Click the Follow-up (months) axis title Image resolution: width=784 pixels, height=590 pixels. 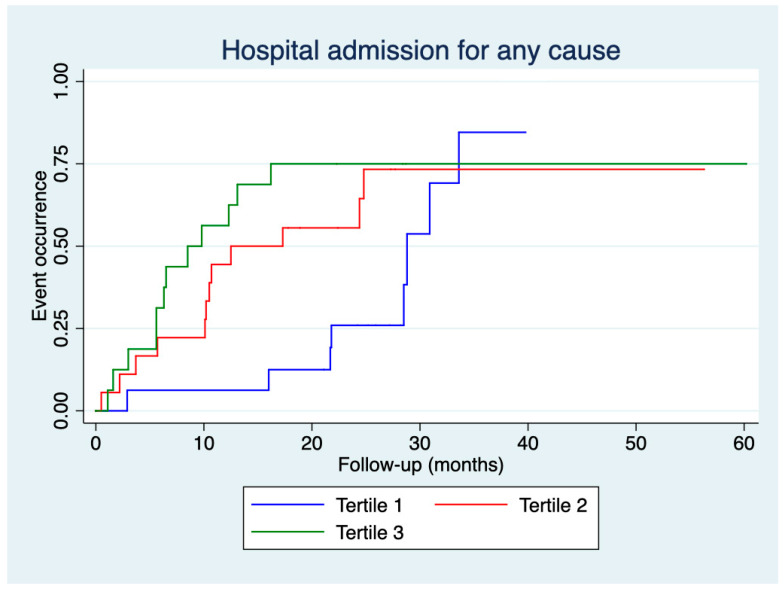(420, 465)
